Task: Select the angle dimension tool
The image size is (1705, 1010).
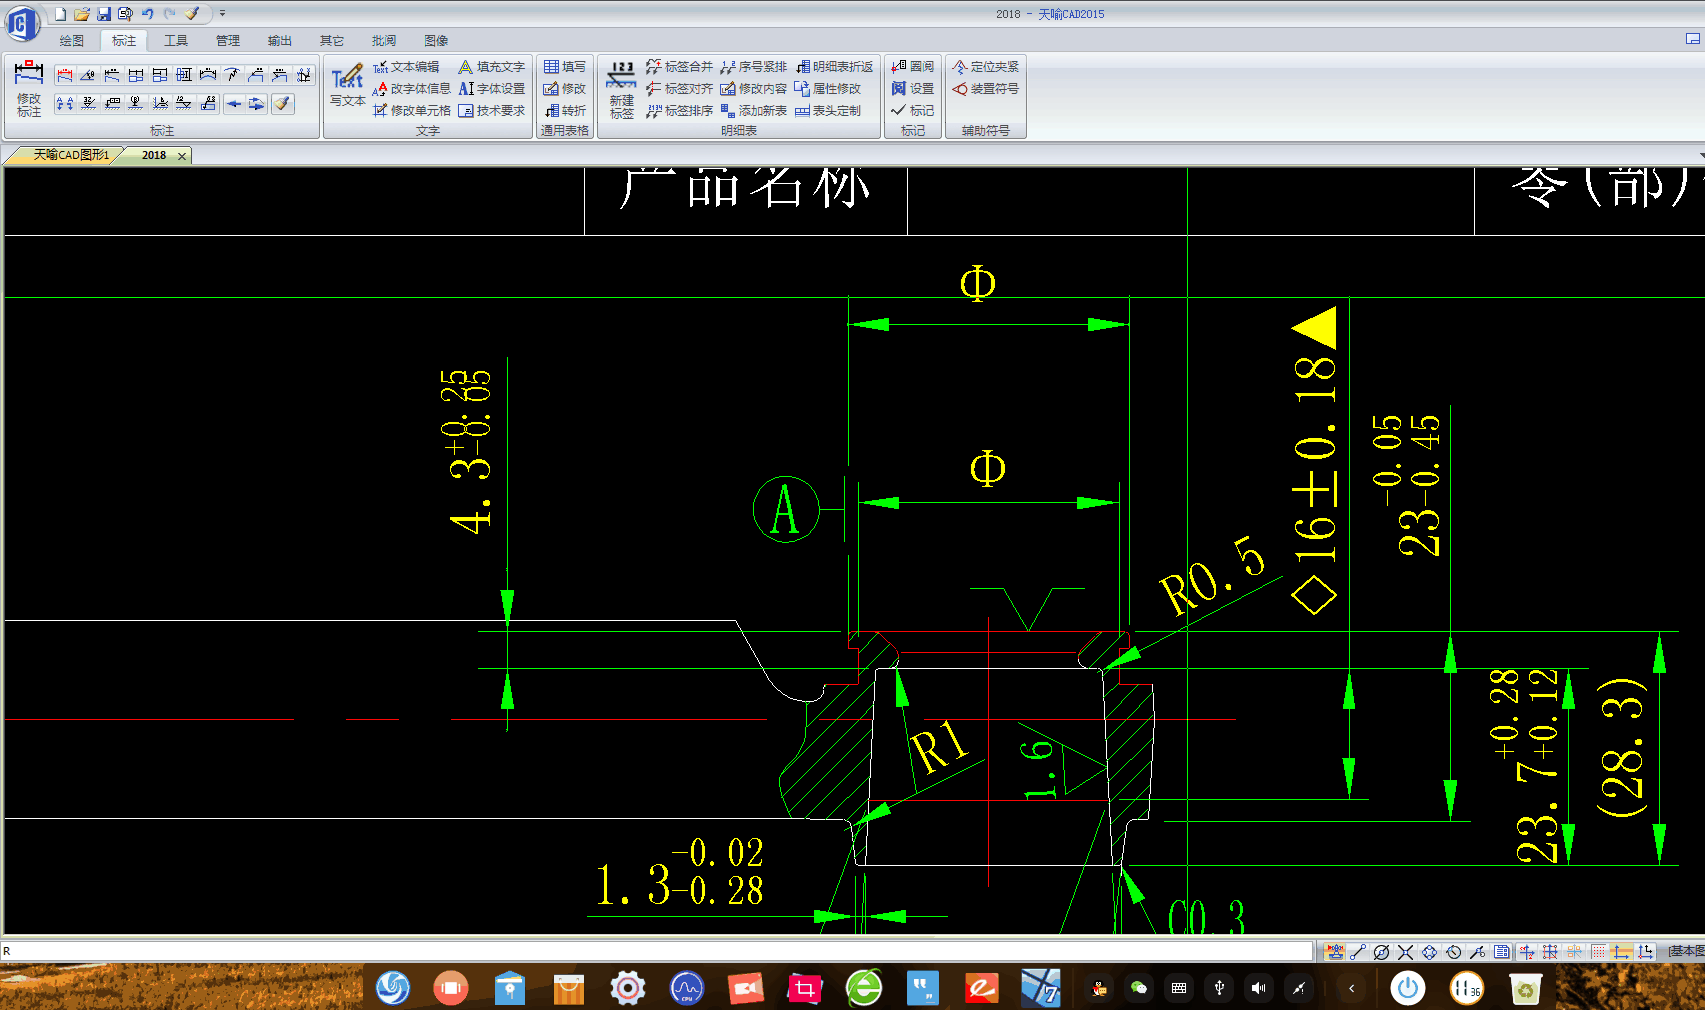Action: pos(88,75)
